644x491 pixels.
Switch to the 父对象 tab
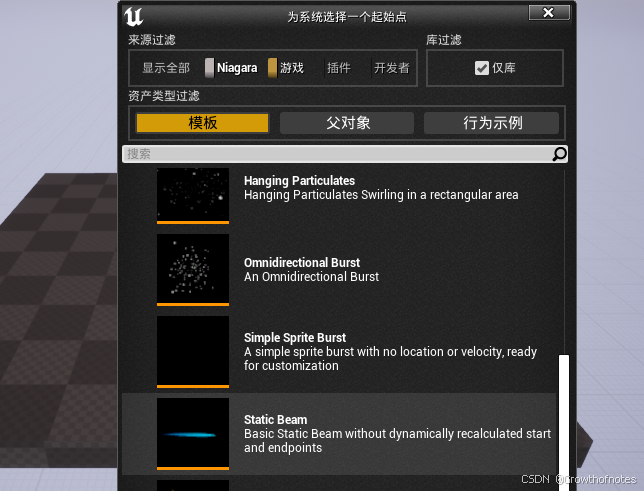(x=347, y=123)
